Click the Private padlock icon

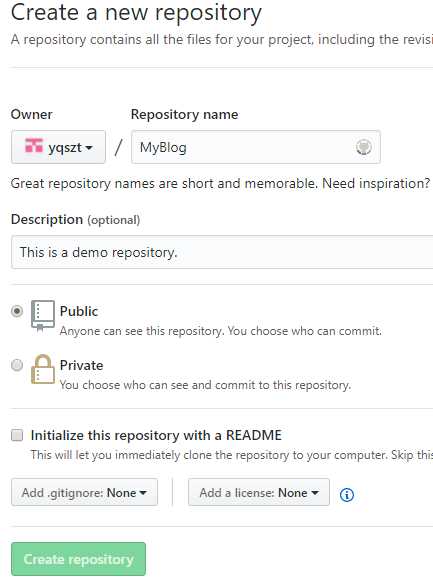(43, 369)
